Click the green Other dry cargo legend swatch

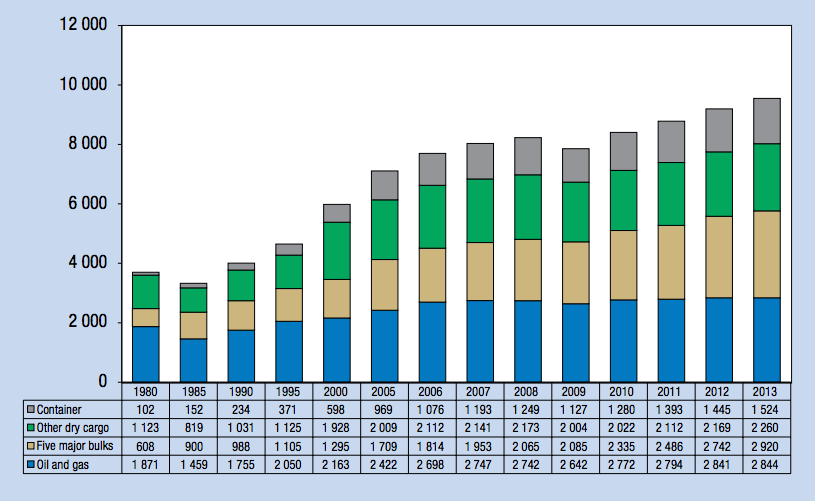click(x=30, y=427)
